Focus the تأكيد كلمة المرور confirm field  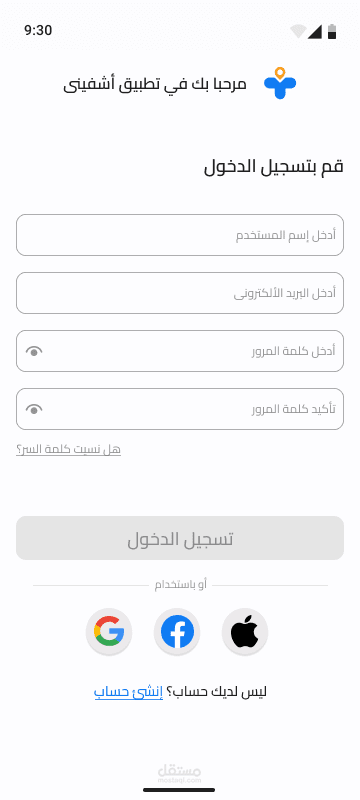click(180, 409)
